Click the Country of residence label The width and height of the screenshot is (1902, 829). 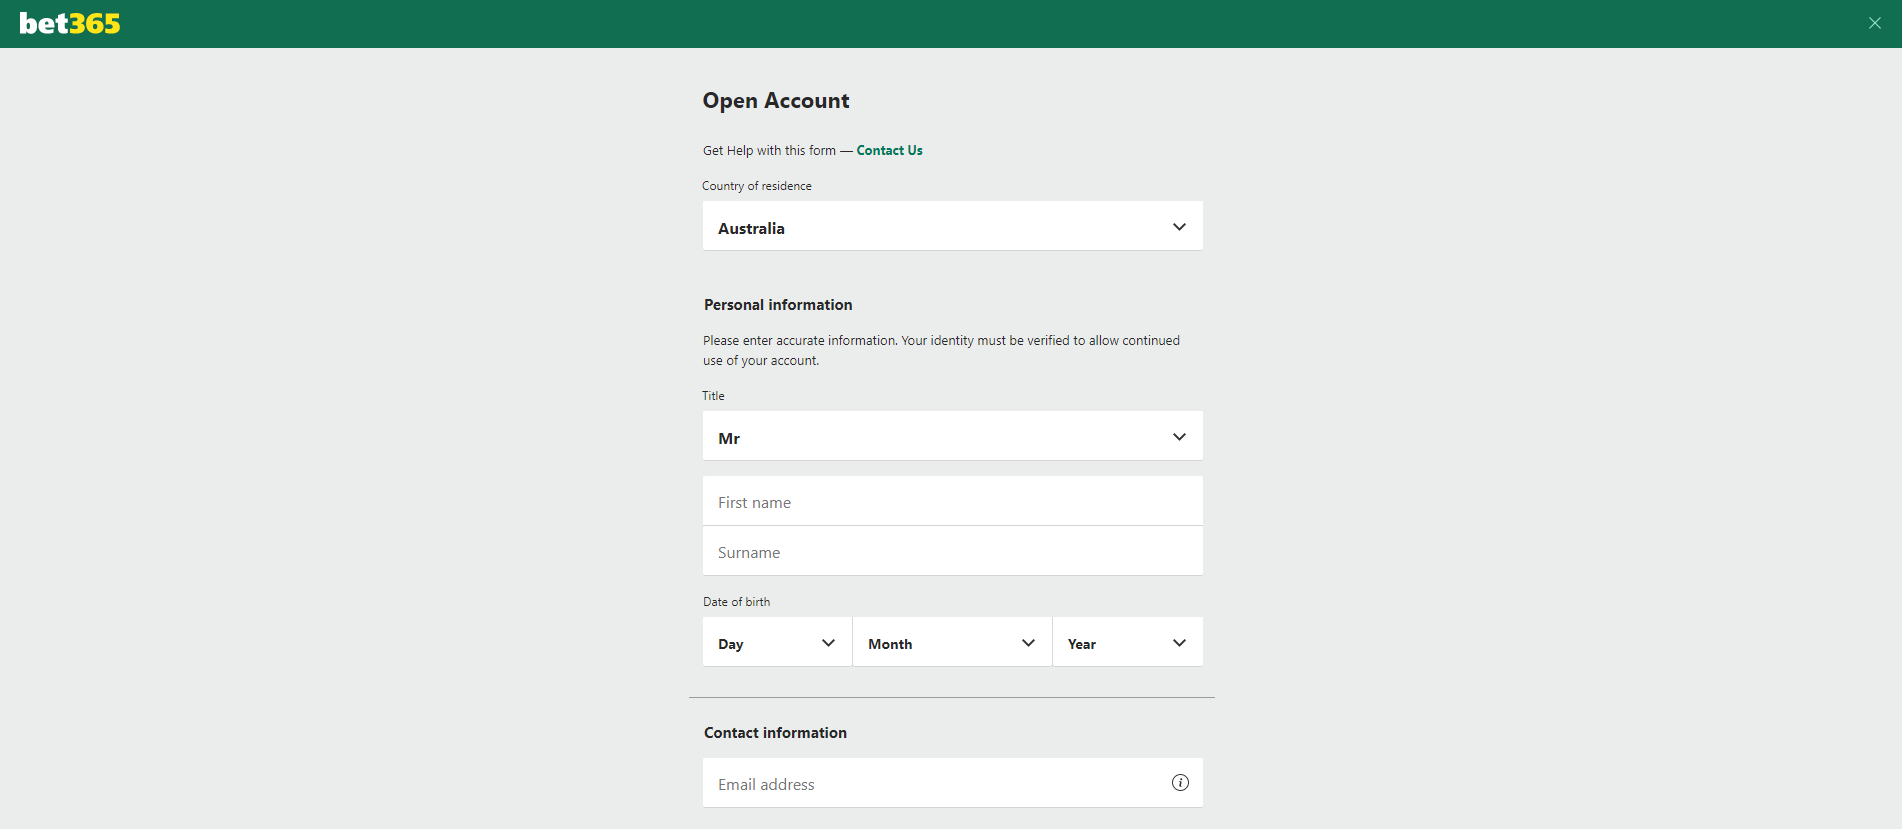(x=757, y=186)
